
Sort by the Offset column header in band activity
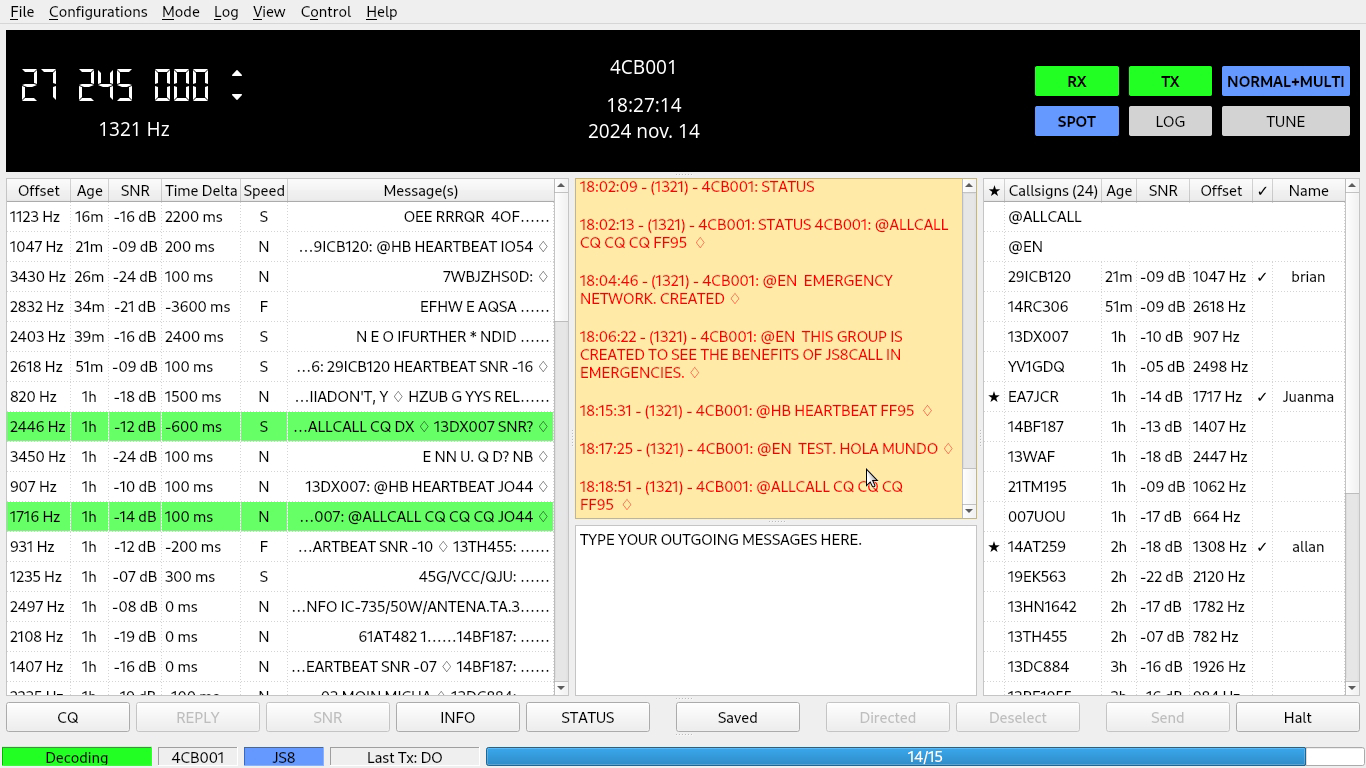click(x=39, y=190)
